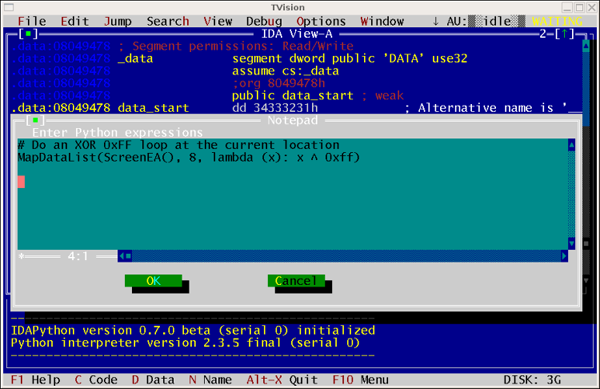Click the down arrow indicator before AU

(435, 21)
